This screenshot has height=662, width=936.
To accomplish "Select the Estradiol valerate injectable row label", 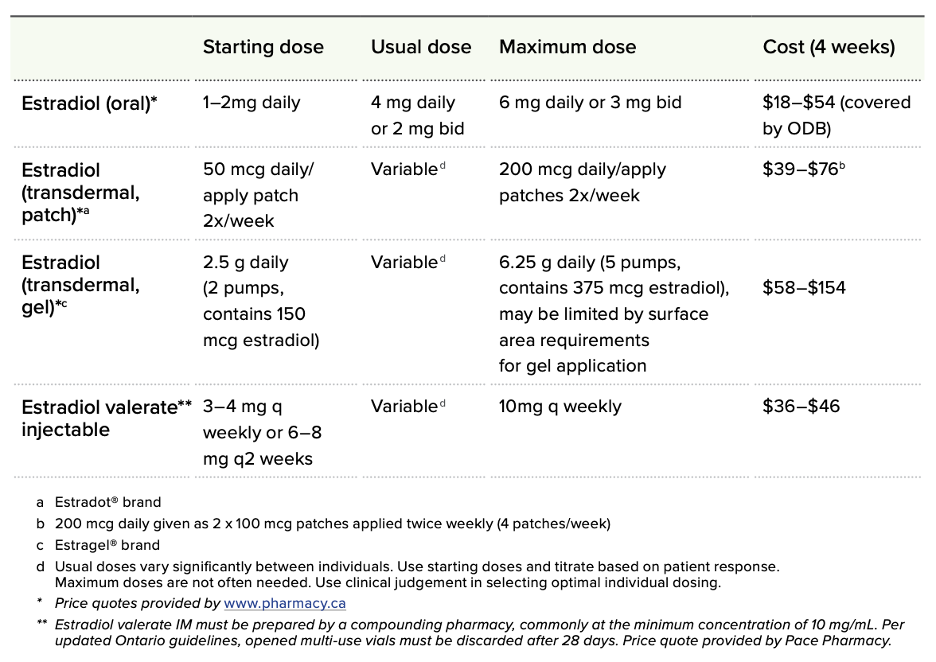I will click(x=106, y=418).
